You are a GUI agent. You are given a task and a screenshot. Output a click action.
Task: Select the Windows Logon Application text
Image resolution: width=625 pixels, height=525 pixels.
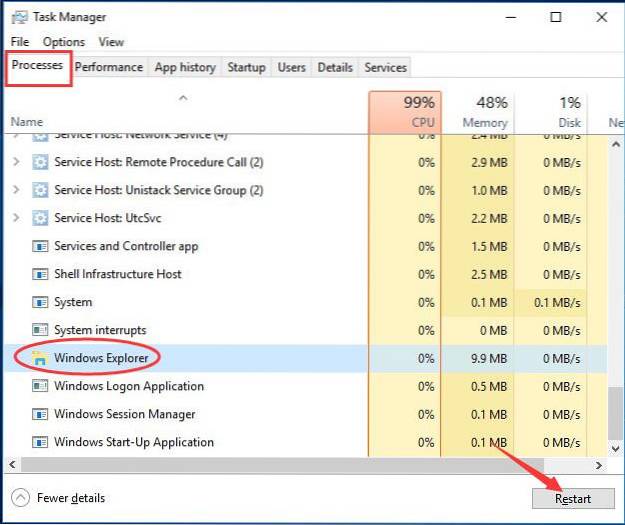tap(129, 386)
